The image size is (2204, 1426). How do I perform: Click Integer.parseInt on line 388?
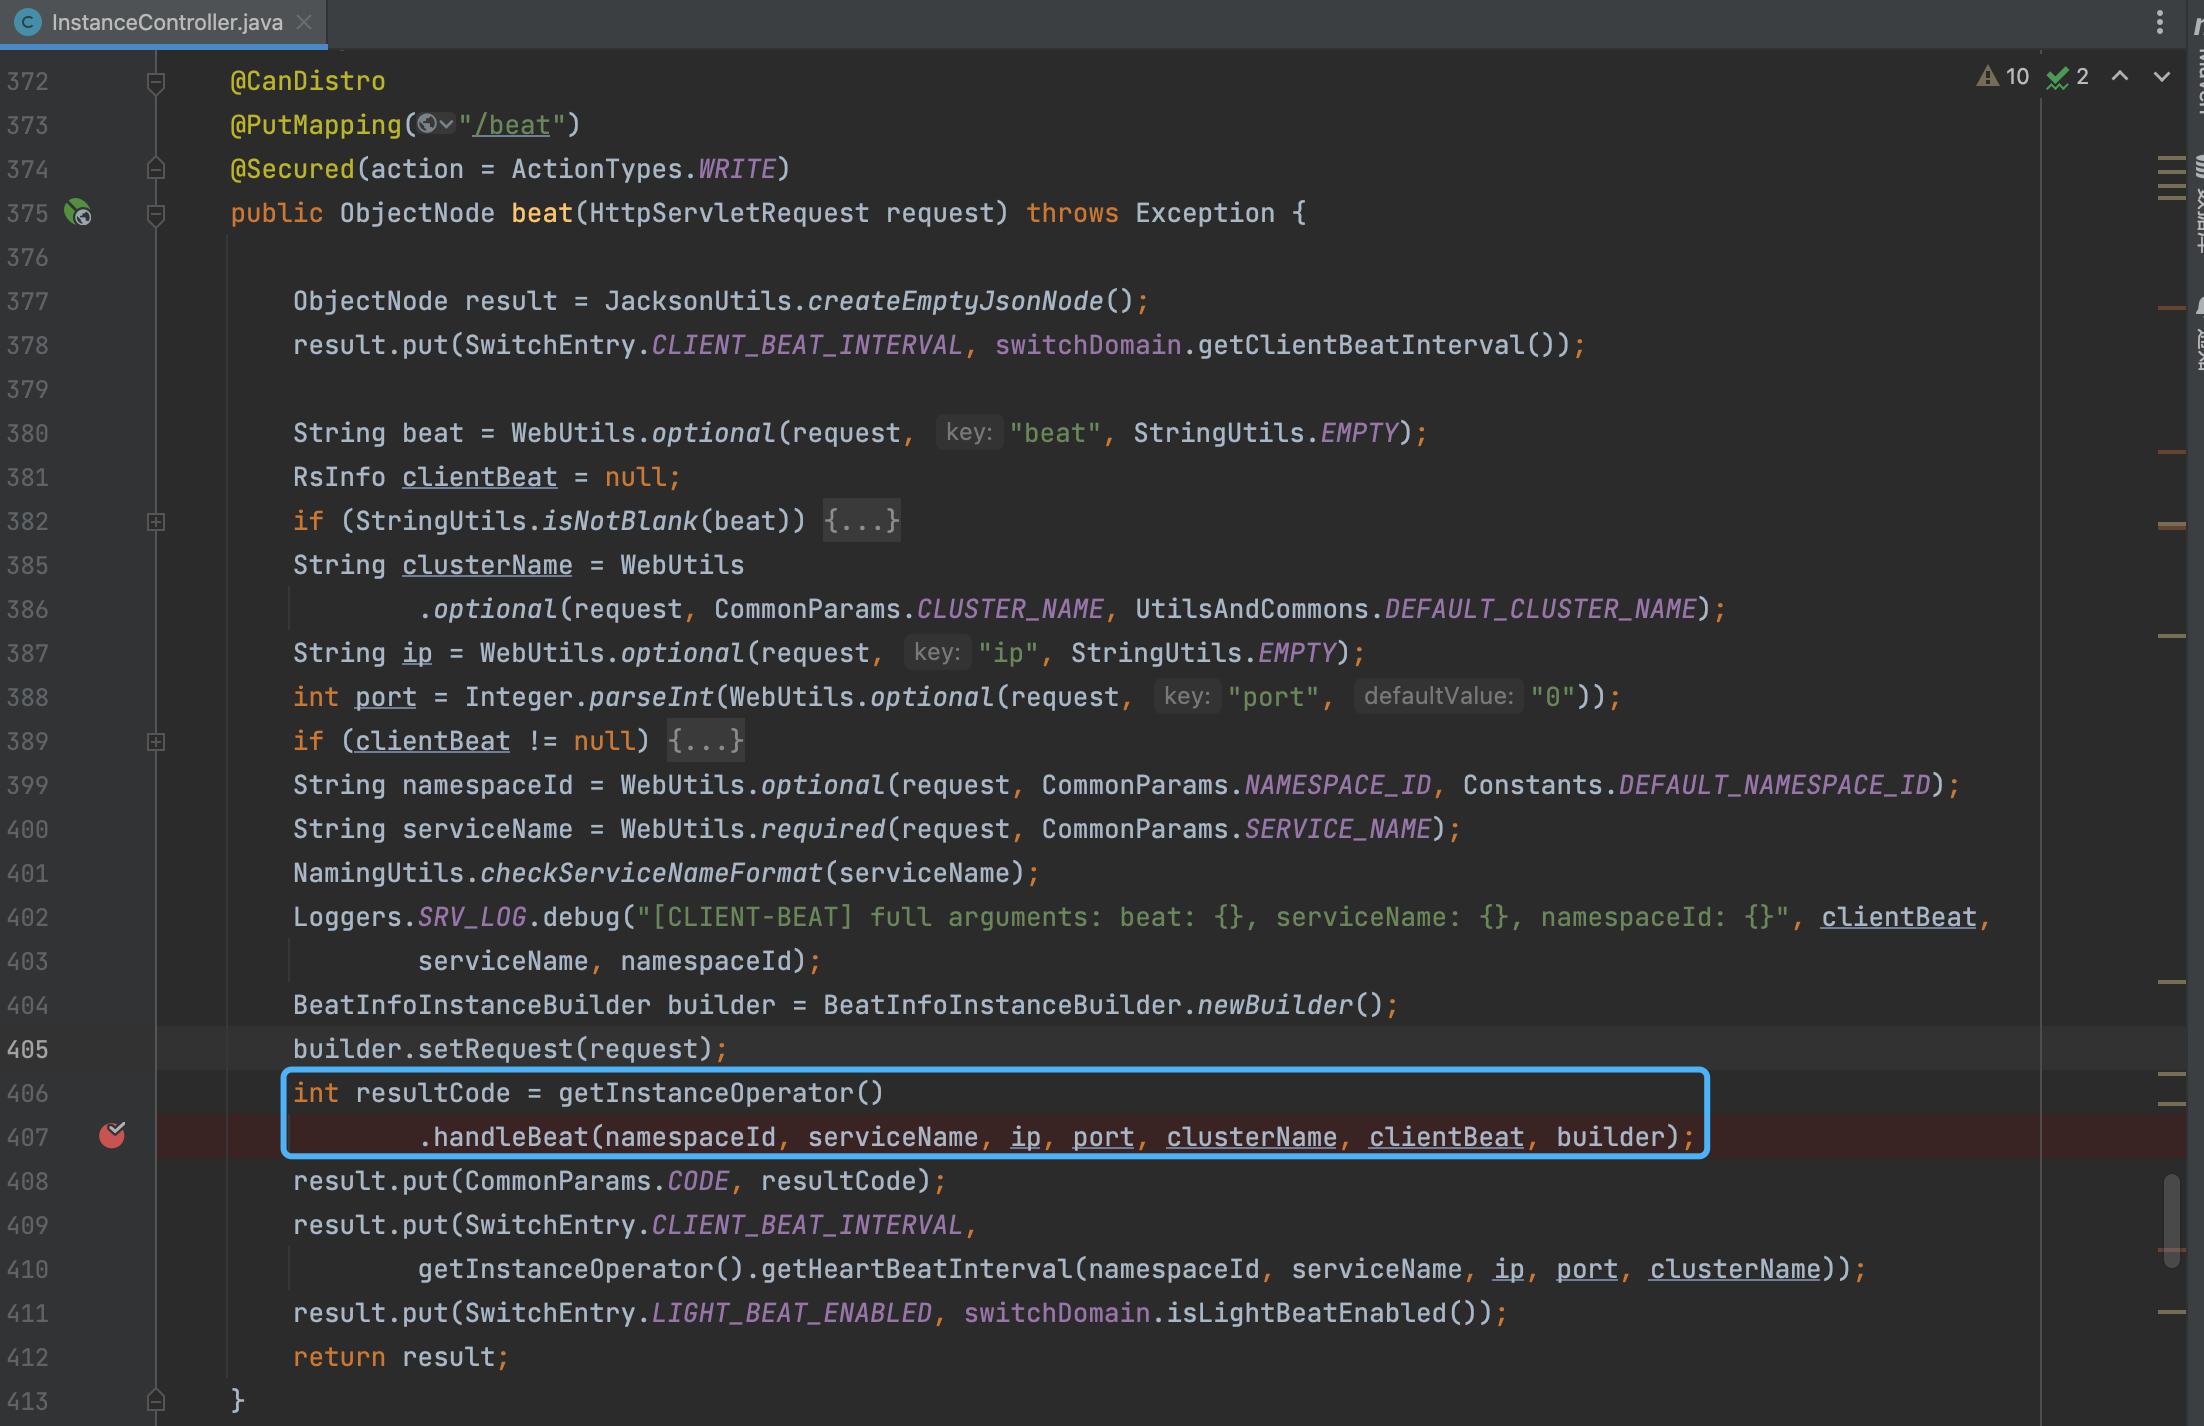588,697
